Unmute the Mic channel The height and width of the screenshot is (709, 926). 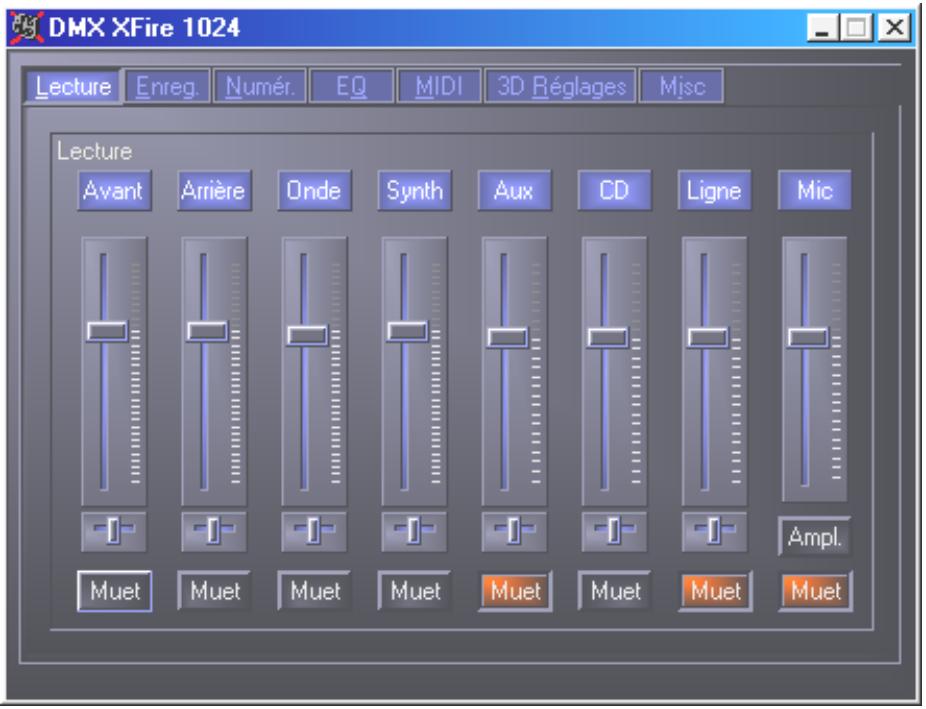816,591
